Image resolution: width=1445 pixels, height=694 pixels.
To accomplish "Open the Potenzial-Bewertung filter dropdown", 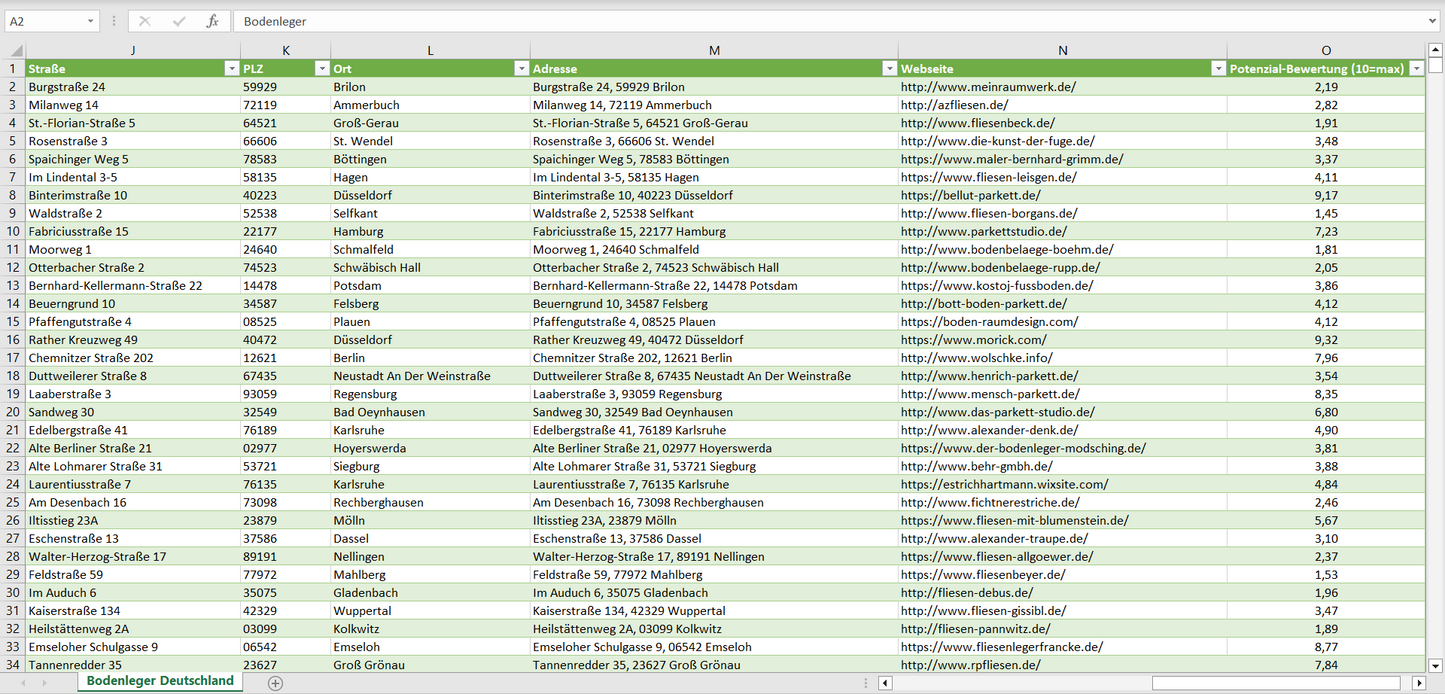I will pyautogui.click(x=1416, y=69).
